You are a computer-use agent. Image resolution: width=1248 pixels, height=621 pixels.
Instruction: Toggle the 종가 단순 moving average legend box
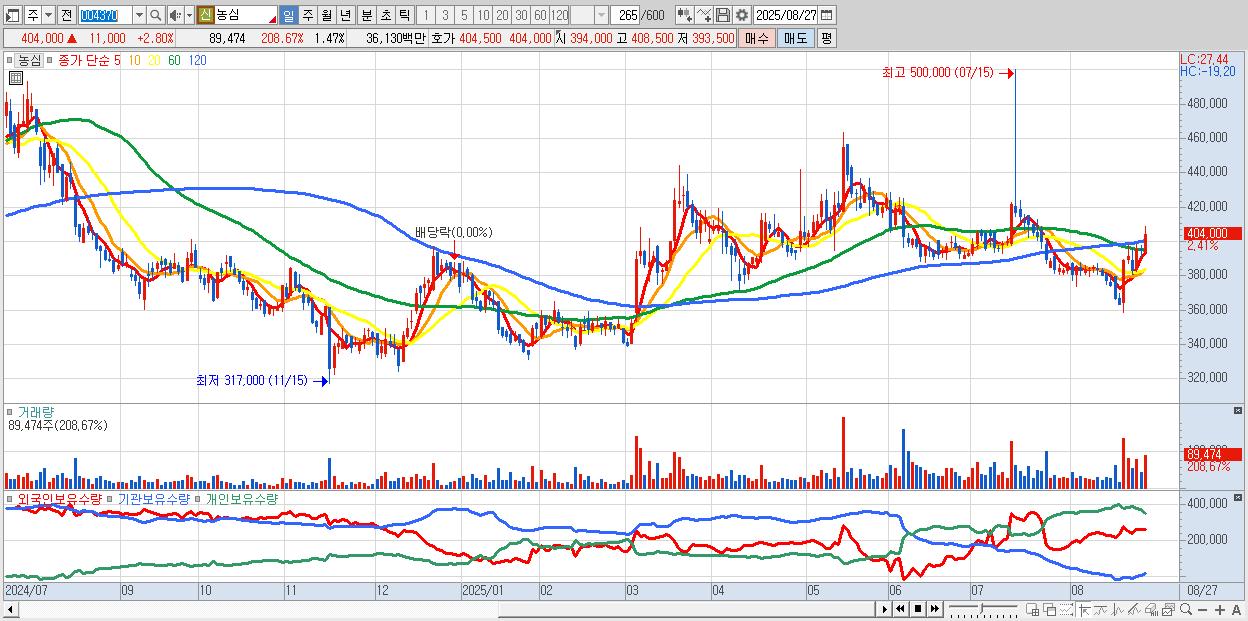click(x=52, y=60)
